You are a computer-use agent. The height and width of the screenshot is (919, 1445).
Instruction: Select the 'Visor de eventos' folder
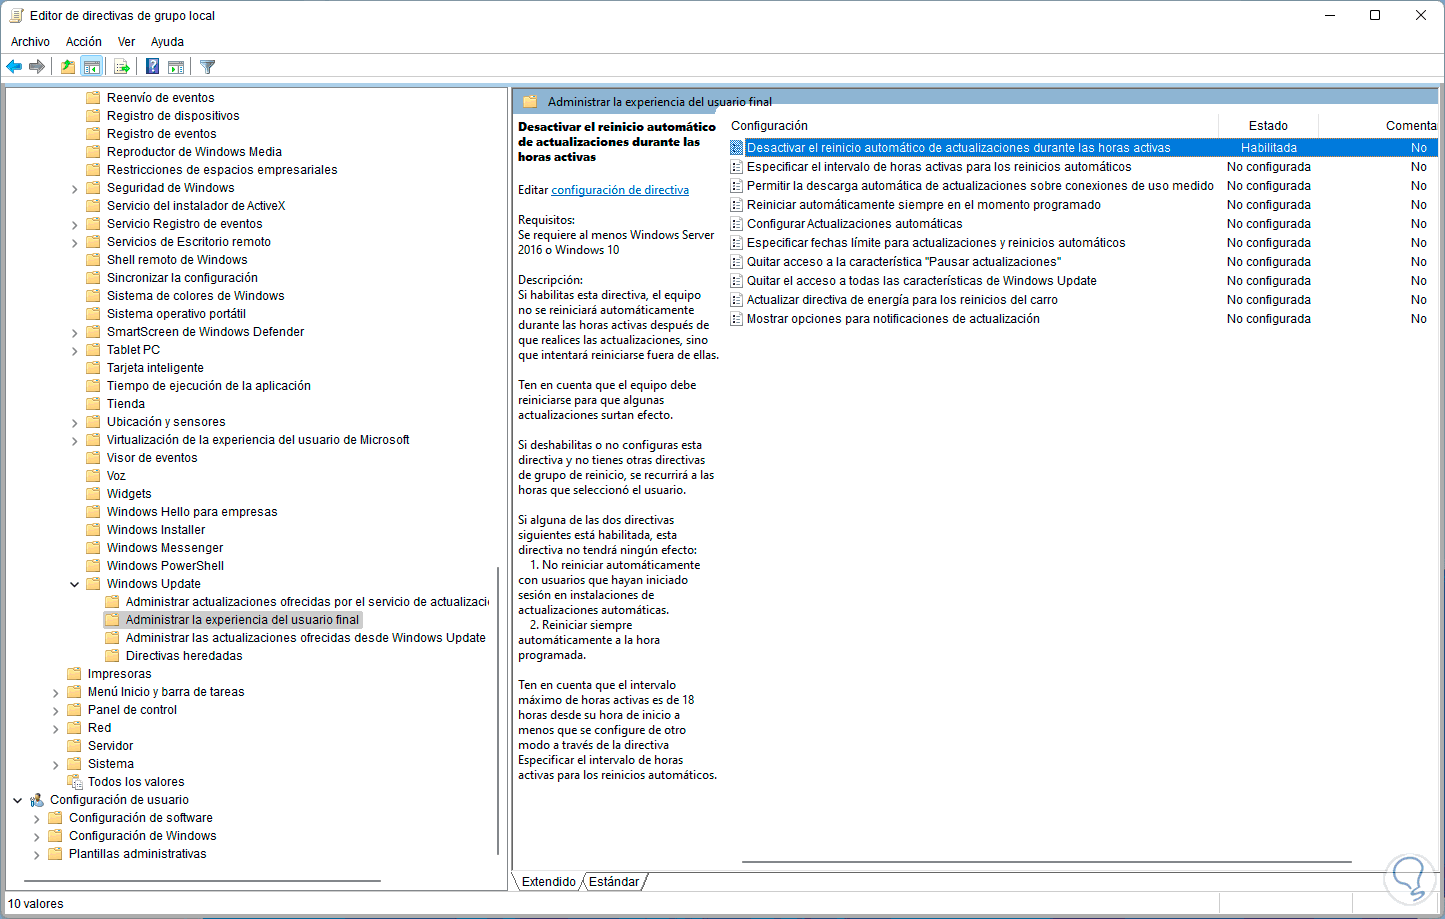152,458
